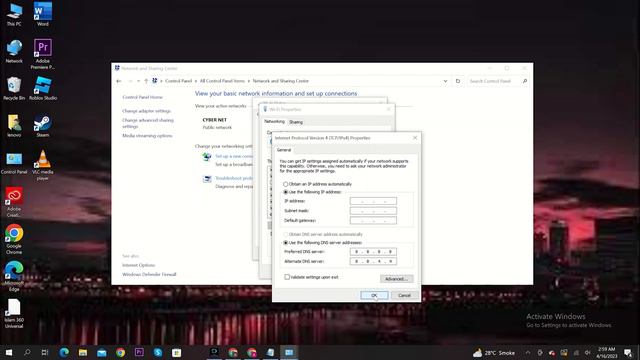Click the Preferred DNS server field
The width and height of the screenshot is (640, 360).
(373, 251)
